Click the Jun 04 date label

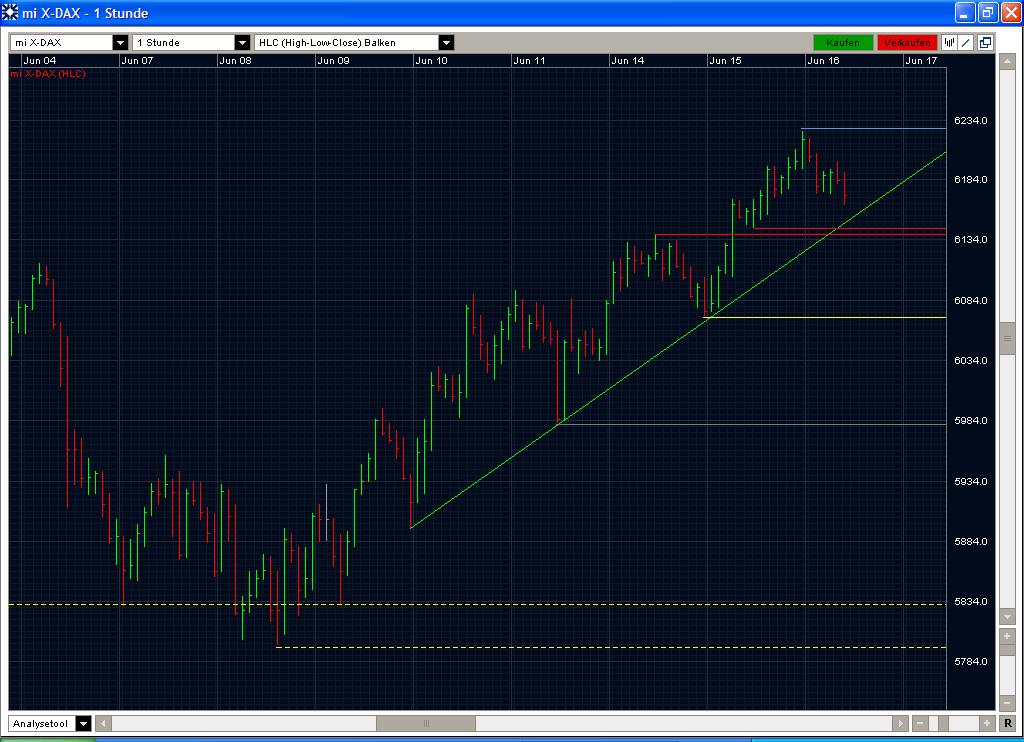tap(40, 61)
